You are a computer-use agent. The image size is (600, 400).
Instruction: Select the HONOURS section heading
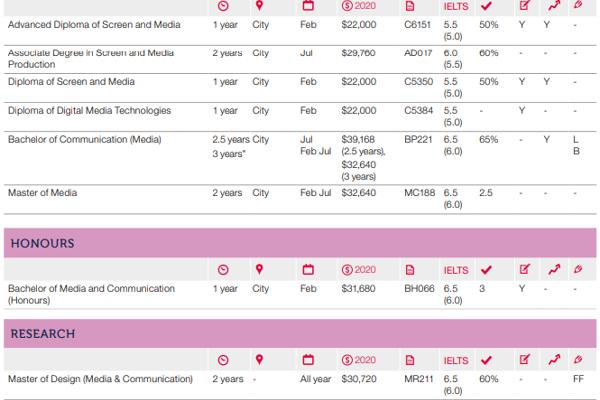41,243
